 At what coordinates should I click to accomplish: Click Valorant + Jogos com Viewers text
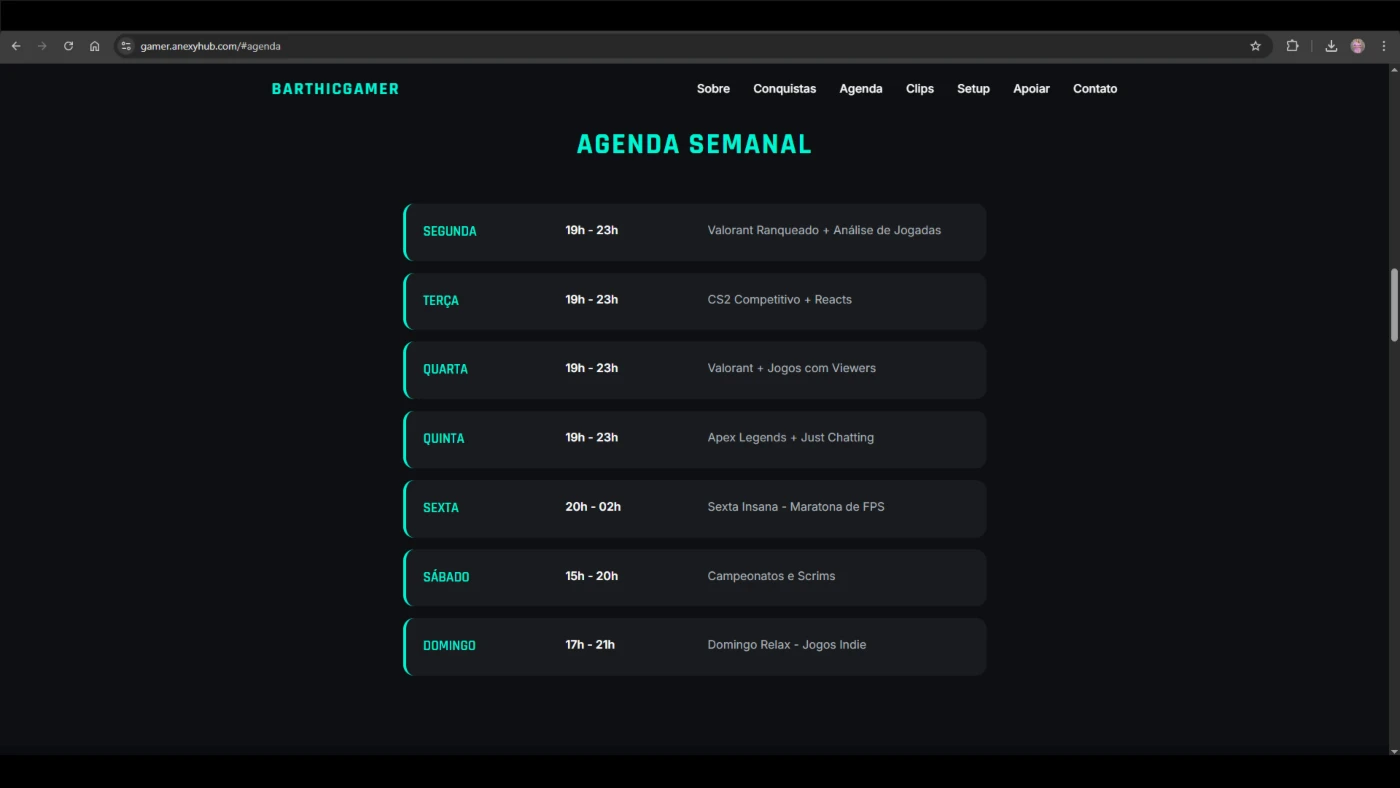[792, 368]
